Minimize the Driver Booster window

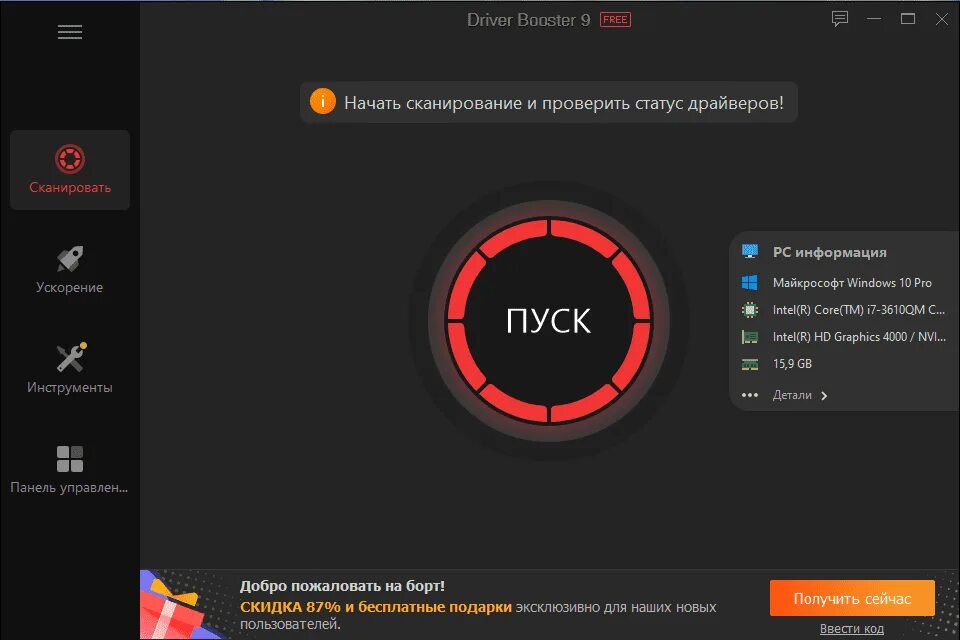(874, 19)
